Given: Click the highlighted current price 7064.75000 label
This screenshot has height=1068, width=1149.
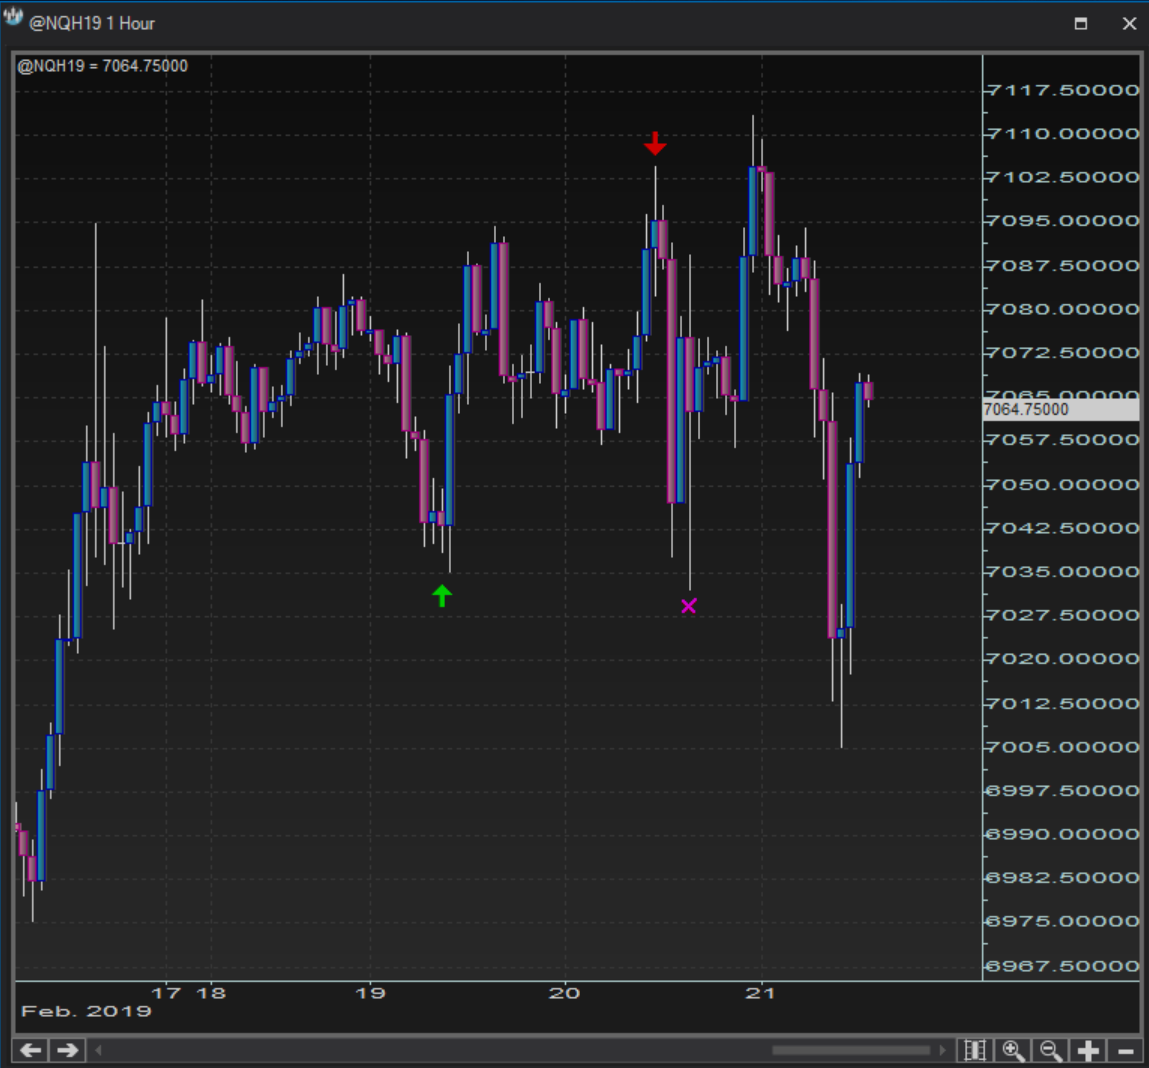Looking at the screenshot, I should tap(1060, 409).
